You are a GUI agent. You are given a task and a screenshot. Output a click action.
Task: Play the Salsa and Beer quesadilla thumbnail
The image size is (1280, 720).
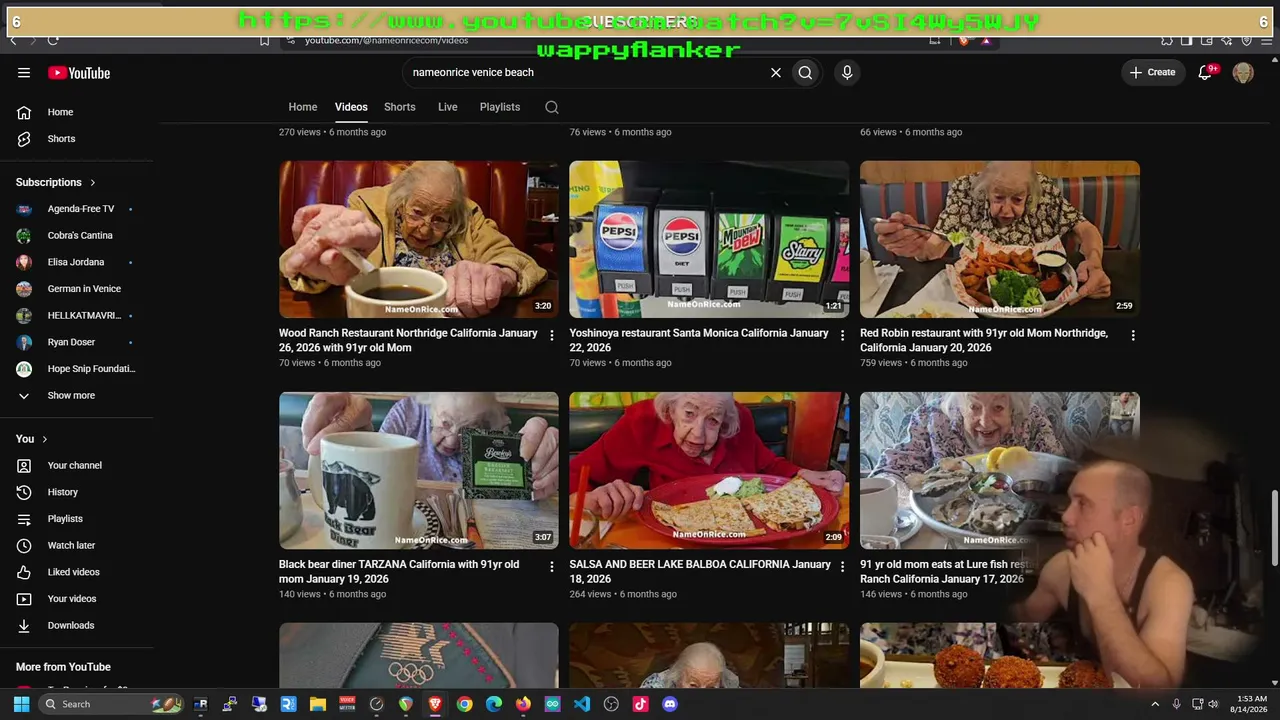[709, 470]
